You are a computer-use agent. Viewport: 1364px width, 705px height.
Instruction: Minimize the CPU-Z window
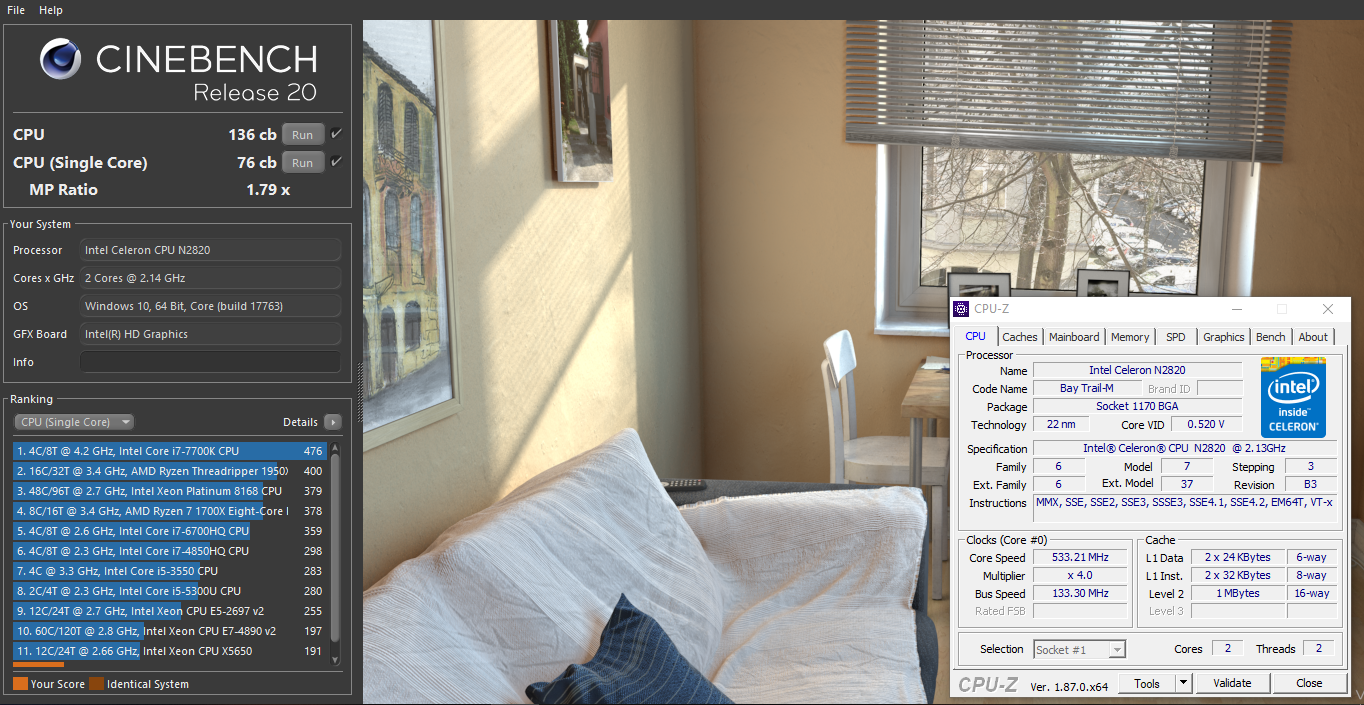pyautogui.click(x=1237, y=310)
